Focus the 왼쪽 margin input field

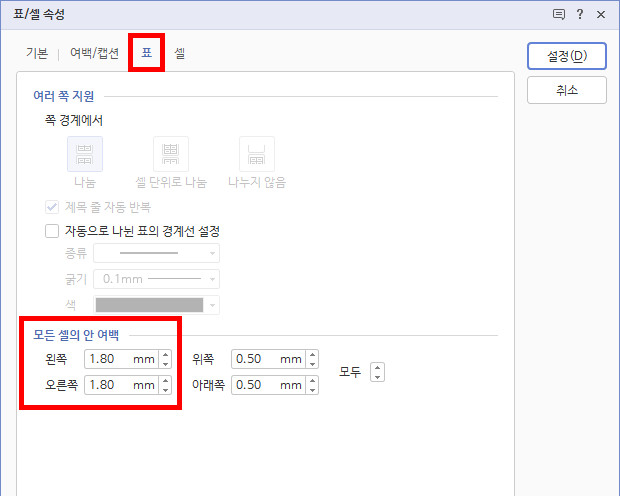[x=121, y=359]
